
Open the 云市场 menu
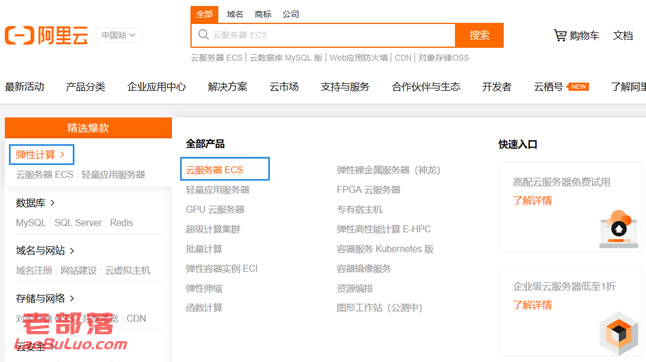[x=284, y=86]
